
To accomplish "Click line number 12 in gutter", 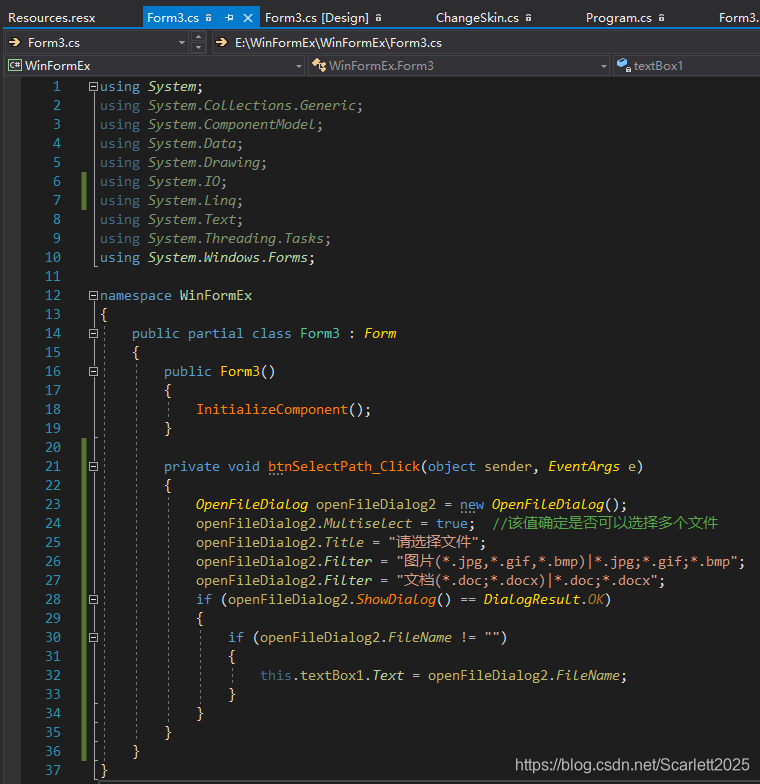I will [53, 296].
